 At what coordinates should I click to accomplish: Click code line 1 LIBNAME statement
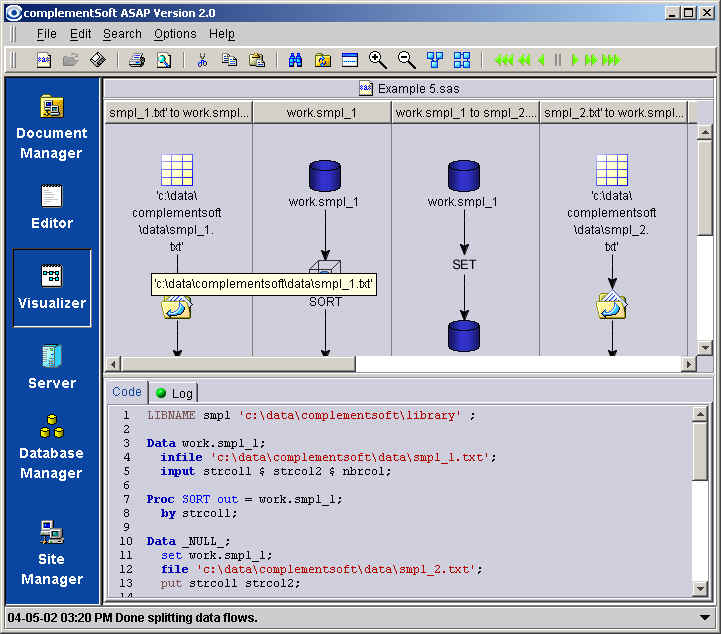tap(311, 415)
